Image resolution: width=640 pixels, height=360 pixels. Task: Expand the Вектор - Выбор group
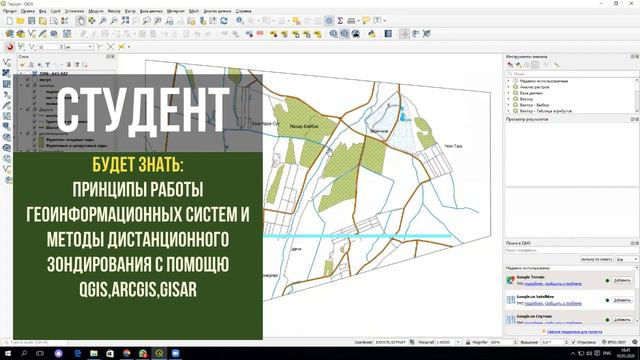[509, 105]
